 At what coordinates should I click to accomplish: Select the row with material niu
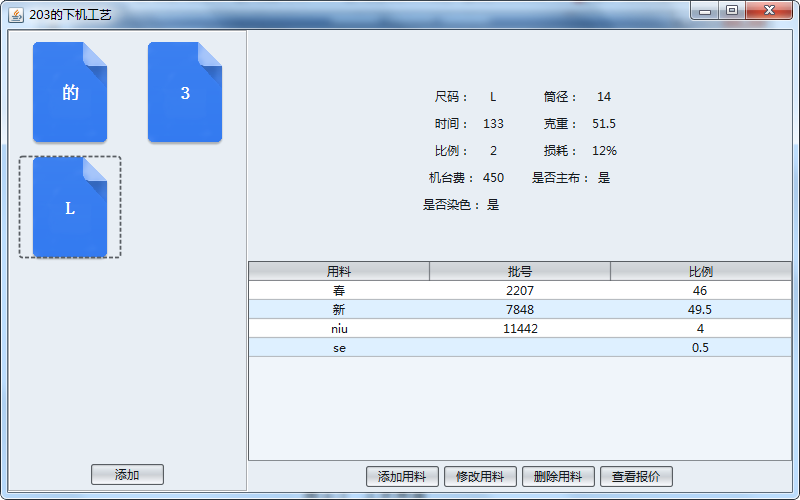point(520,329)
